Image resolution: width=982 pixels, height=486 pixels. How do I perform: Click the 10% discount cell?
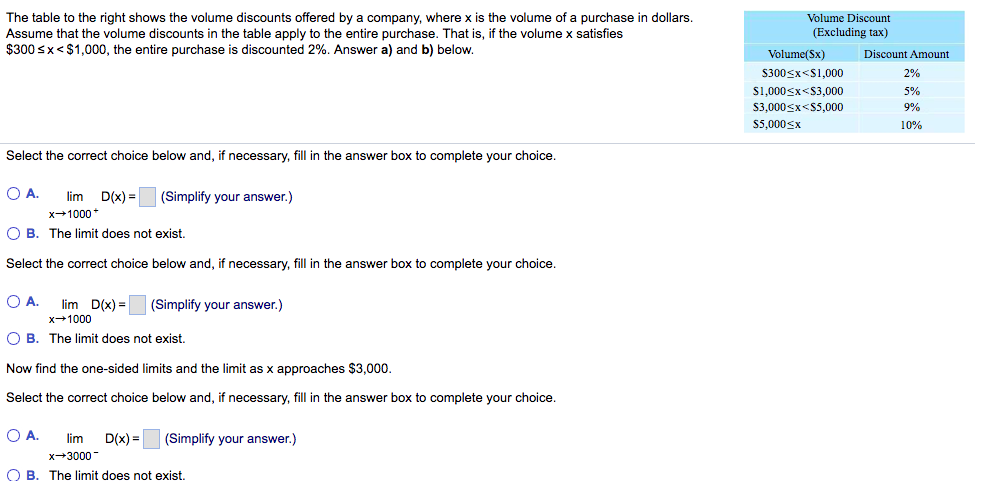pyautogui.click(x=911, y=125)
